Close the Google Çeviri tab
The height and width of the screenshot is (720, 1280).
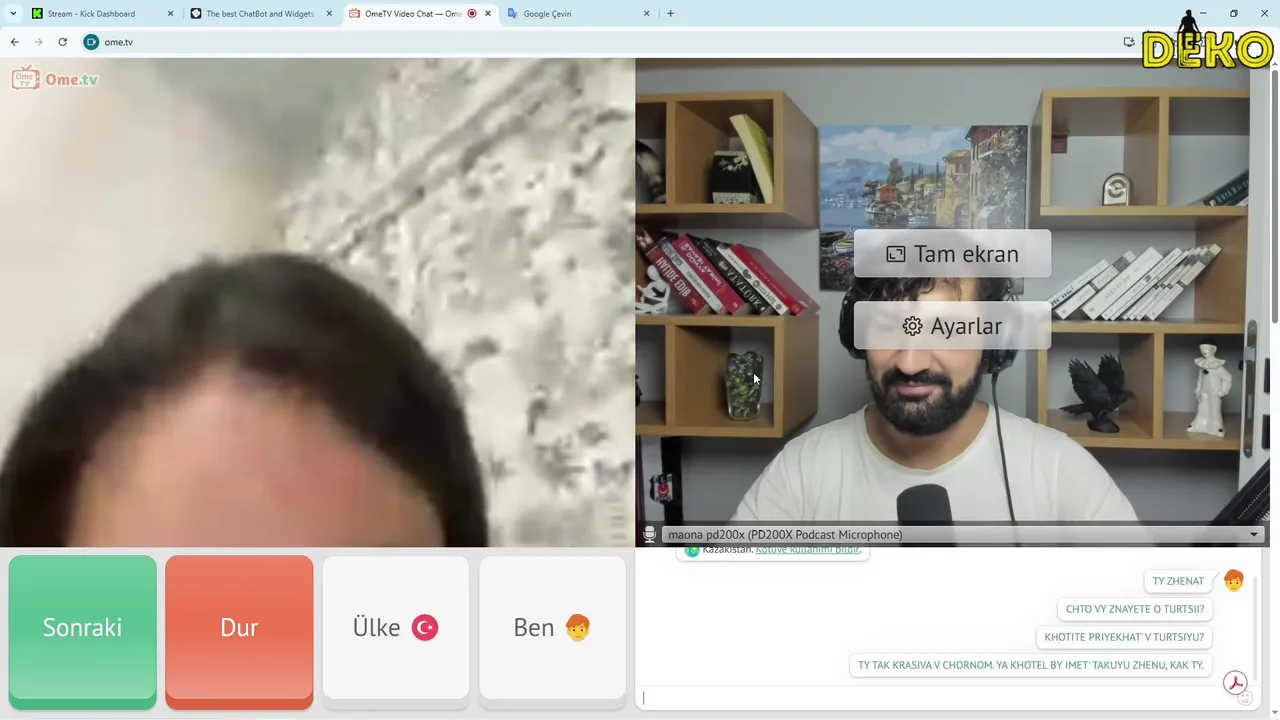(x=646, y=14)
